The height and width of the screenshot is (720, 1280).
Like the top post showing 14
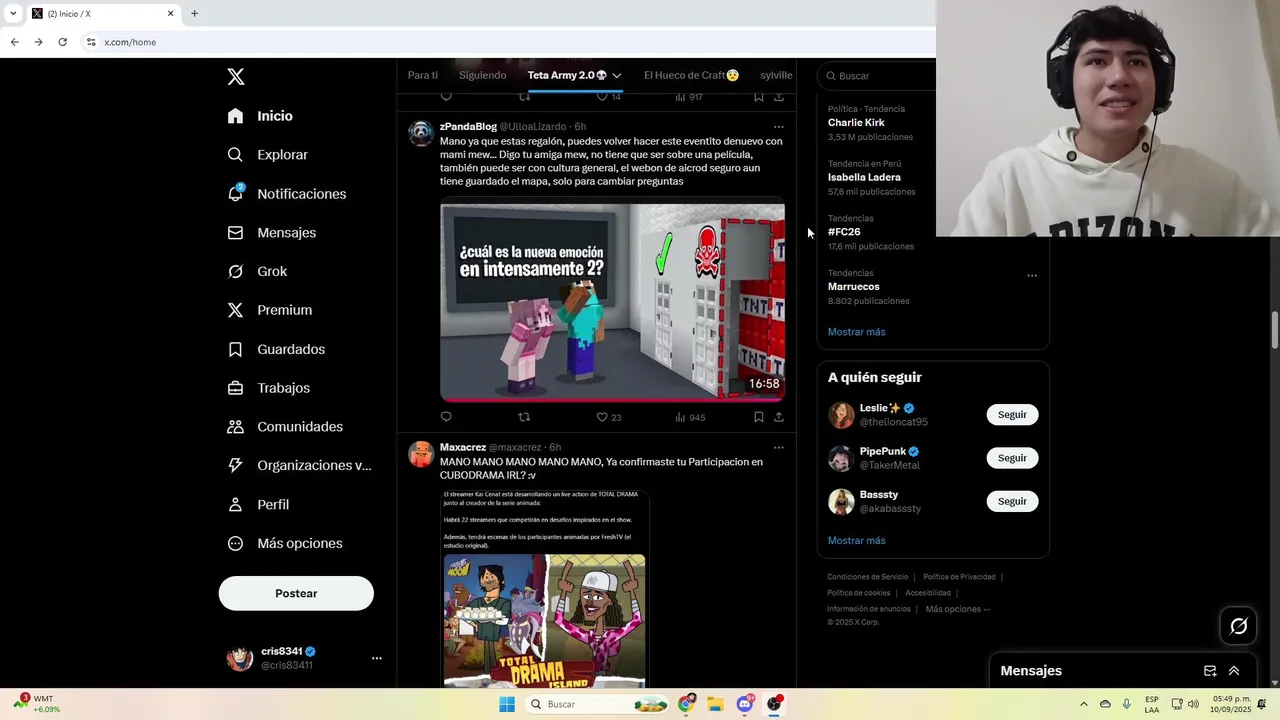(x=608, y=97)
